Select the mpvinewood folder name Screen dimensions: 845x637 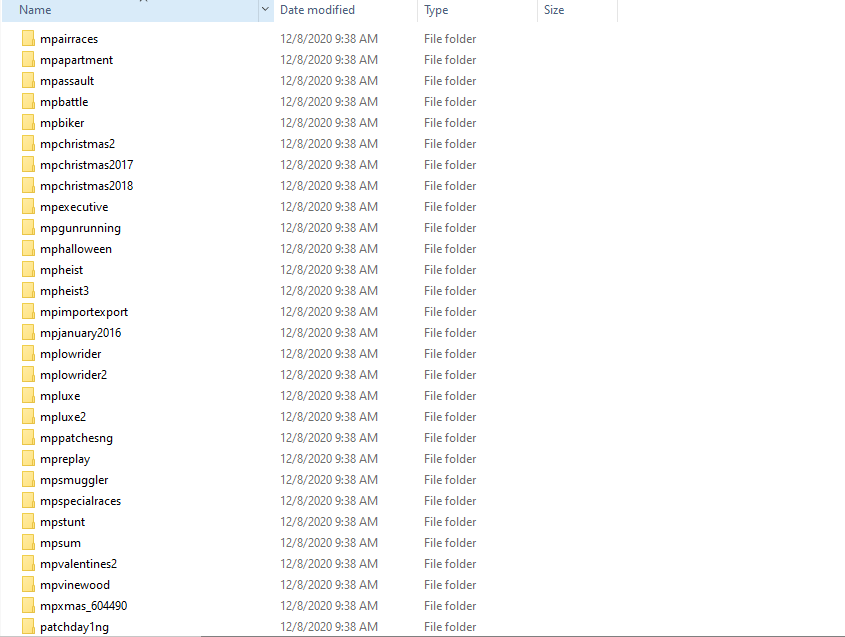(x=75, y=585)
